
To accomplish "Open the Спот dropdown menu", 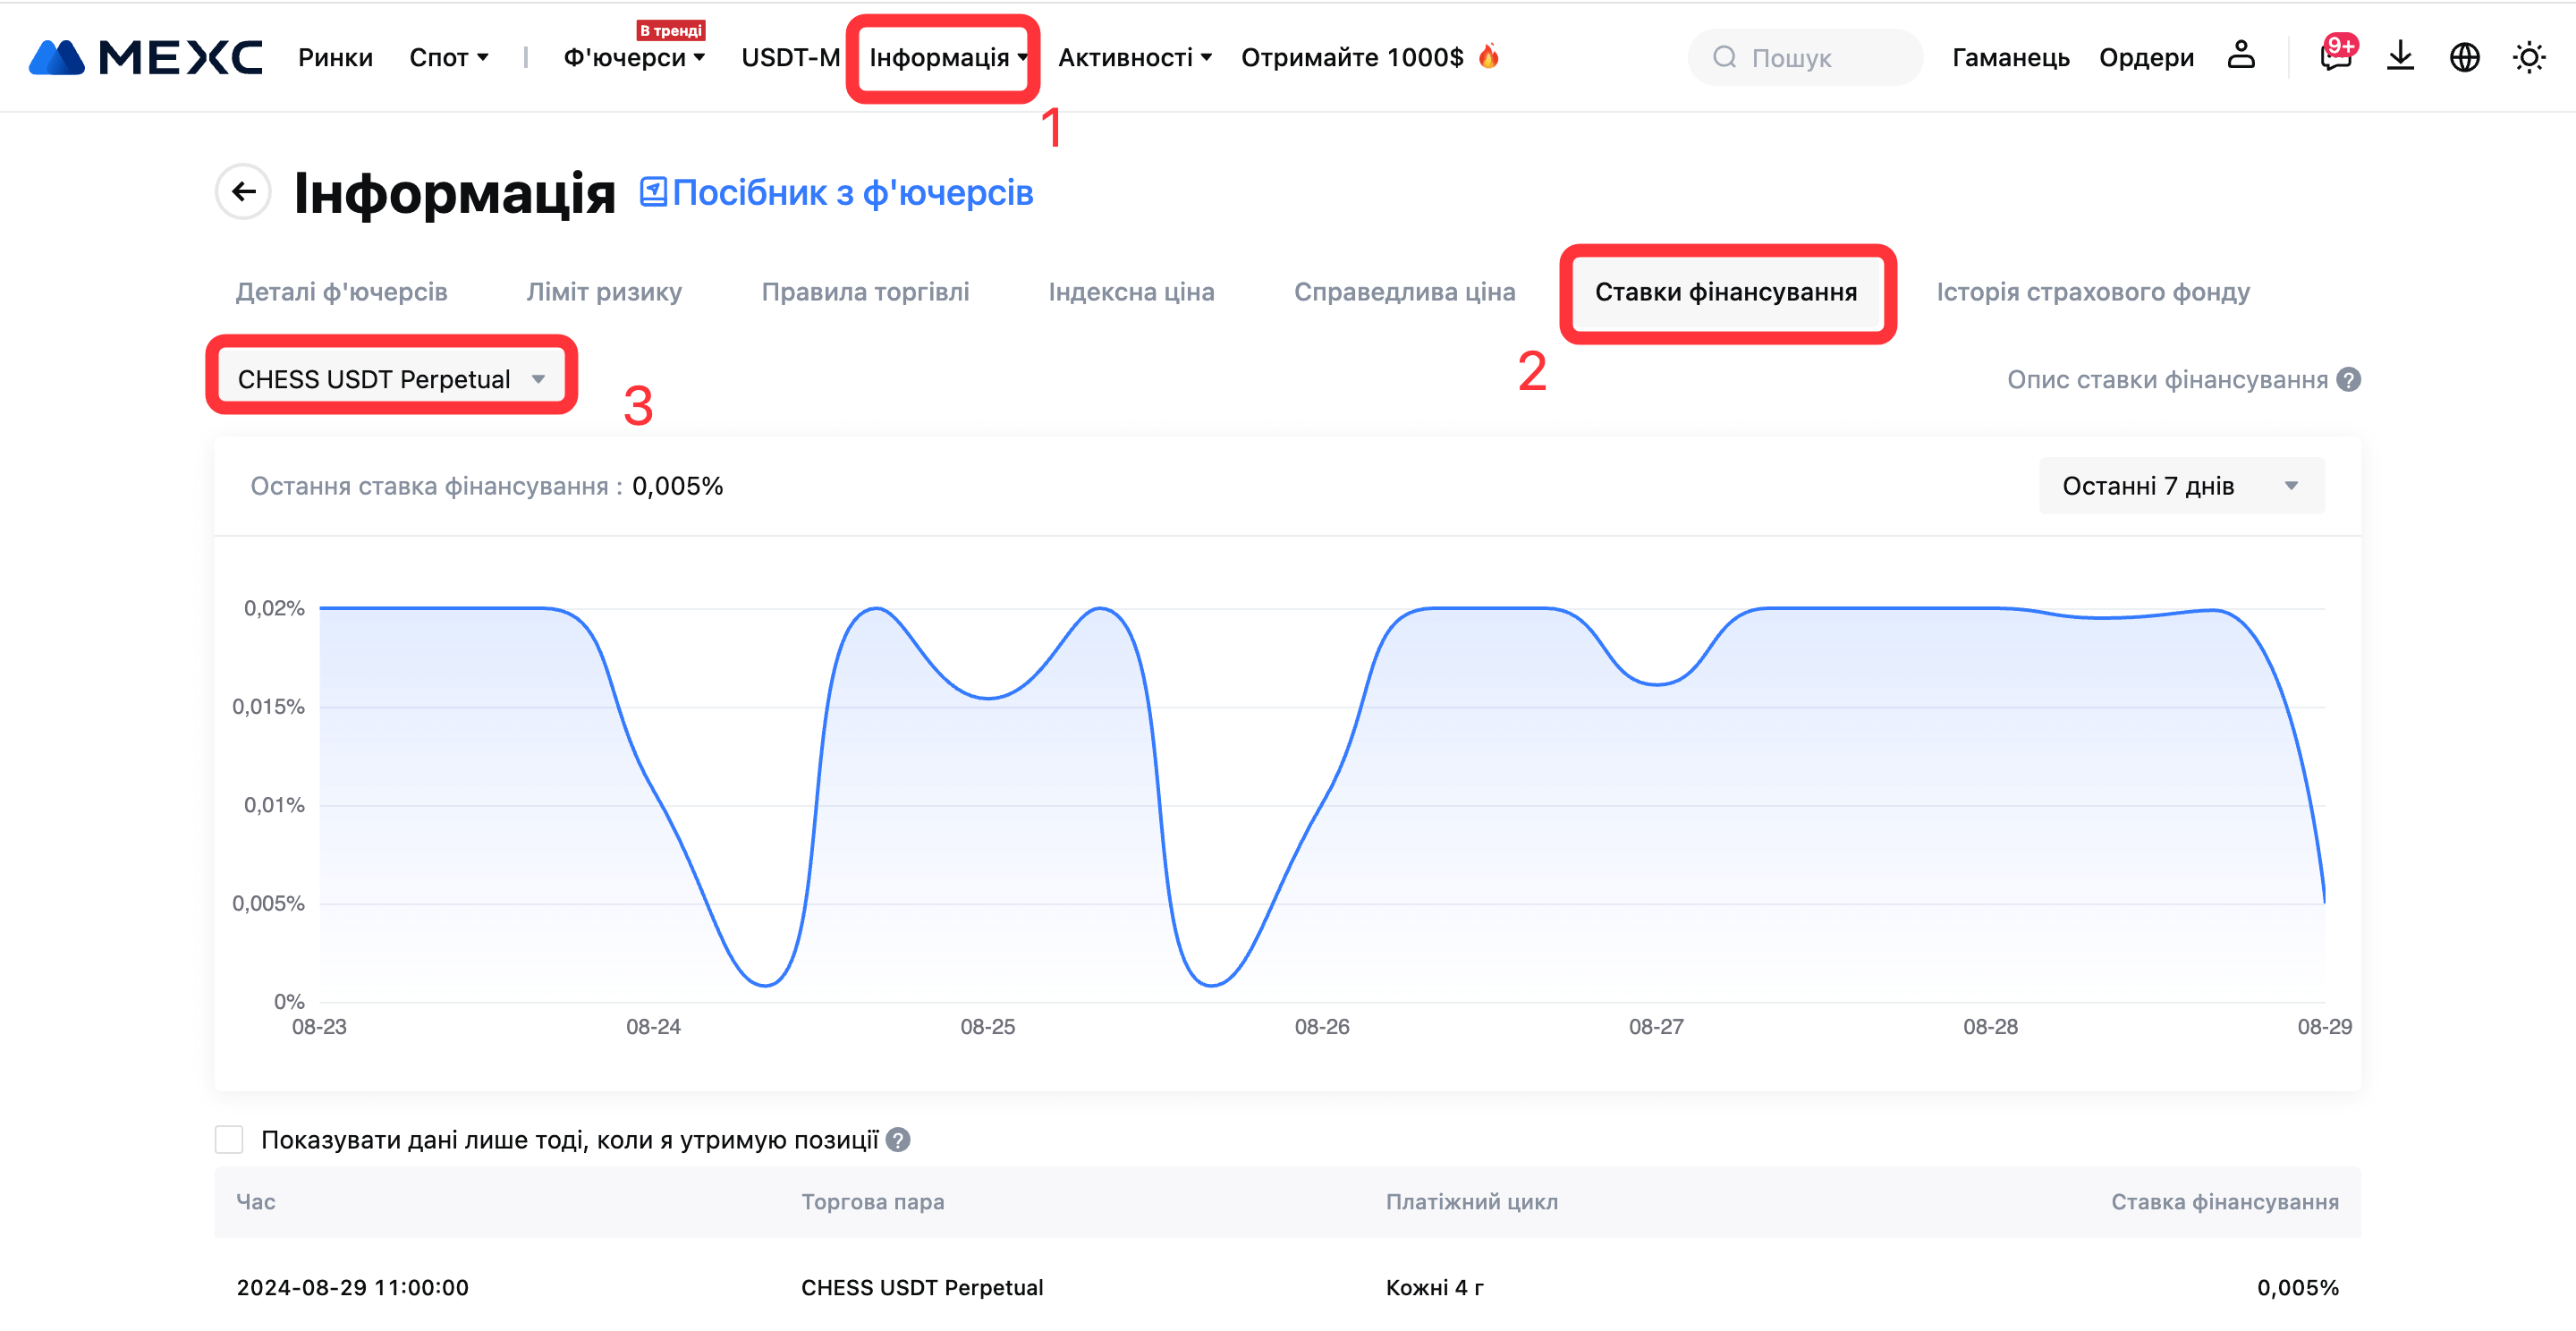I will [448, 58].
